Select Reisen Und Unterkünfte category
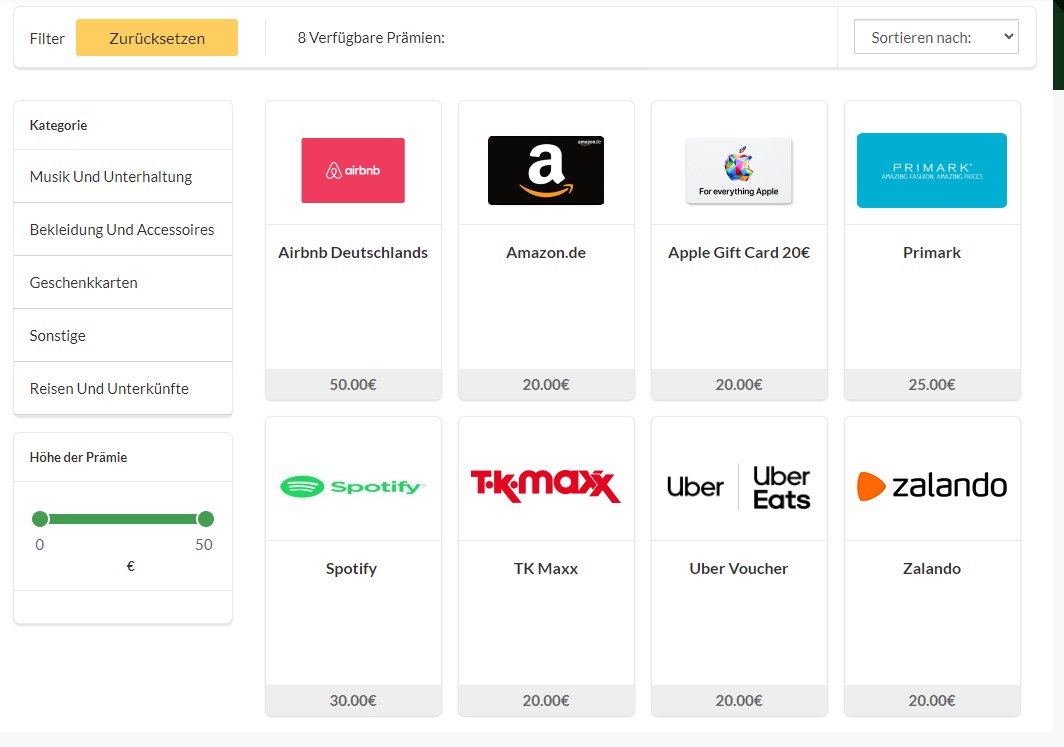Viewport: 1064px width, 747px height. click(x=109, y=388)
